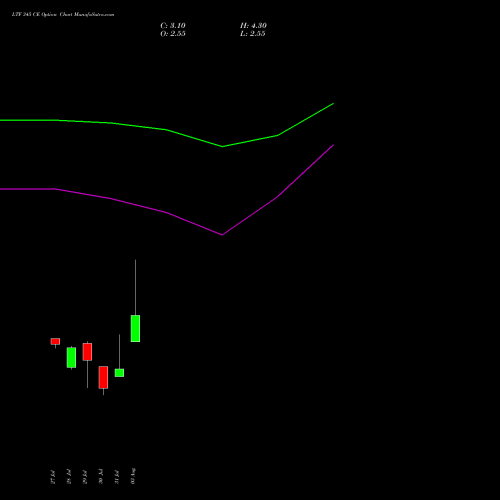Click the "31 Jul" date axis label
Screen dimensions: 500x500
point(117,477)
